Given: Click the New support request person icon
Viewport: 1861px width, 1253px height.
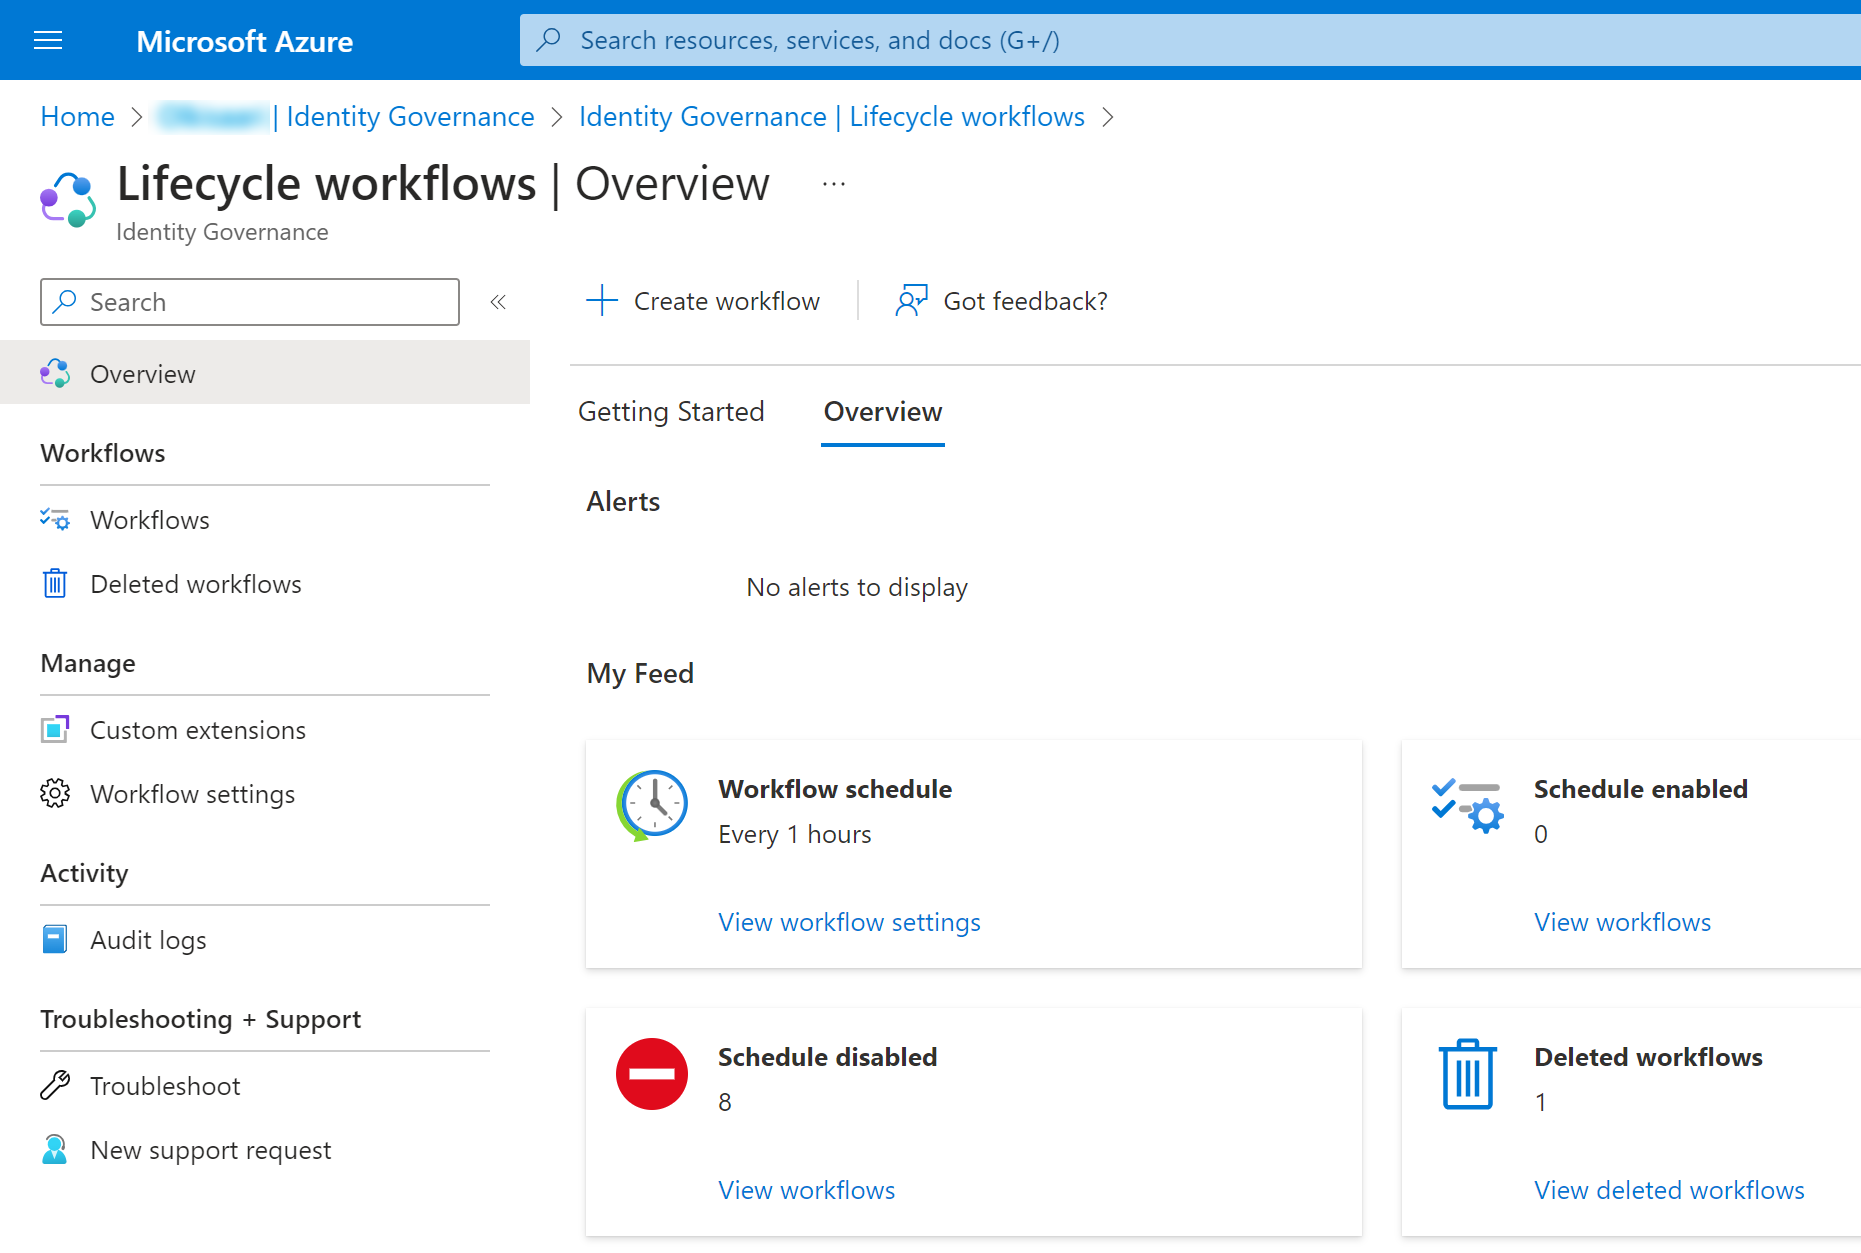Looking at the screenshot, I should (x=55, y=1149).
